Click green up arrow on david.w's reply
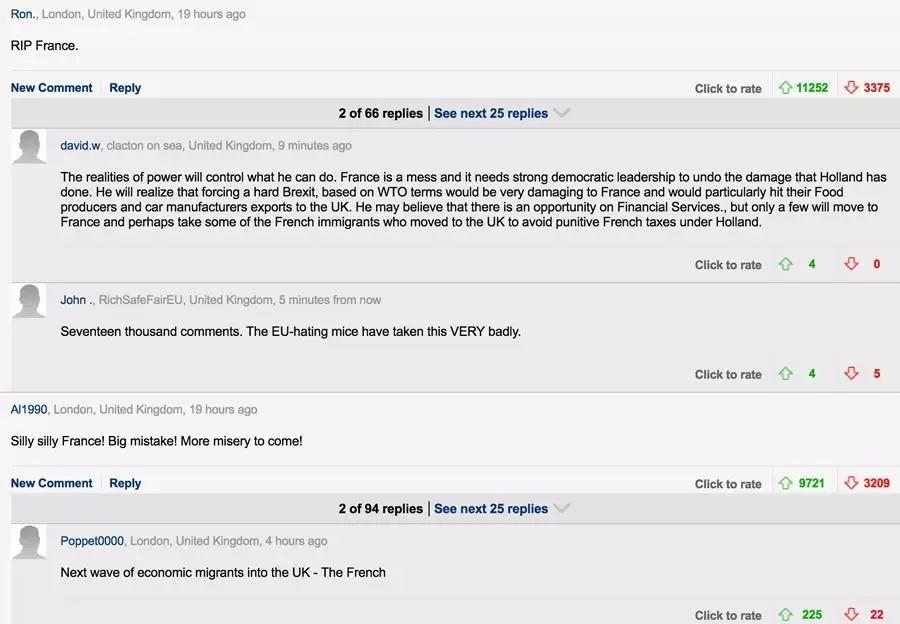The width and height of the screenshot is (900, 624). coord(785,265)
